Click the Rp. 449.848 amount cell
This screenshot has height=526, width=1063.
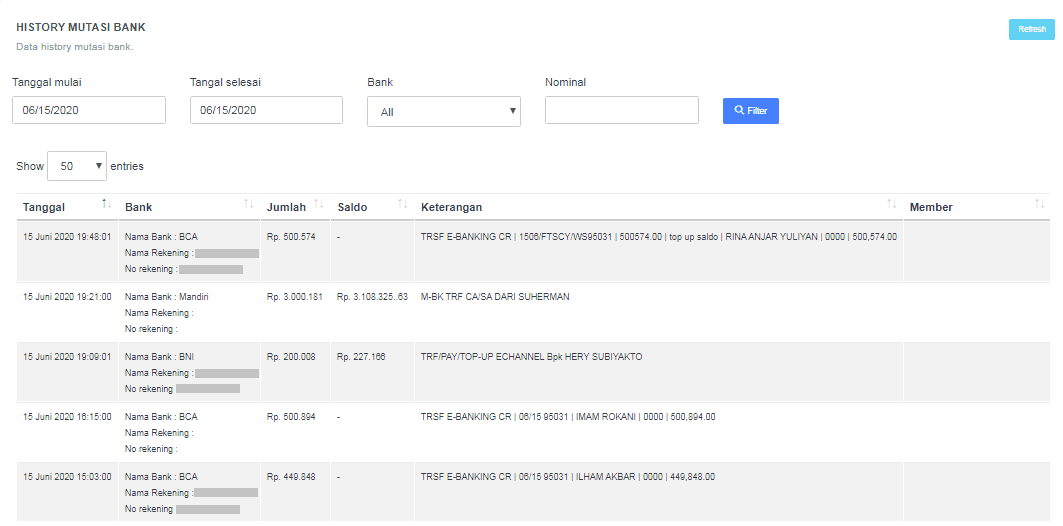click(291, 477)
